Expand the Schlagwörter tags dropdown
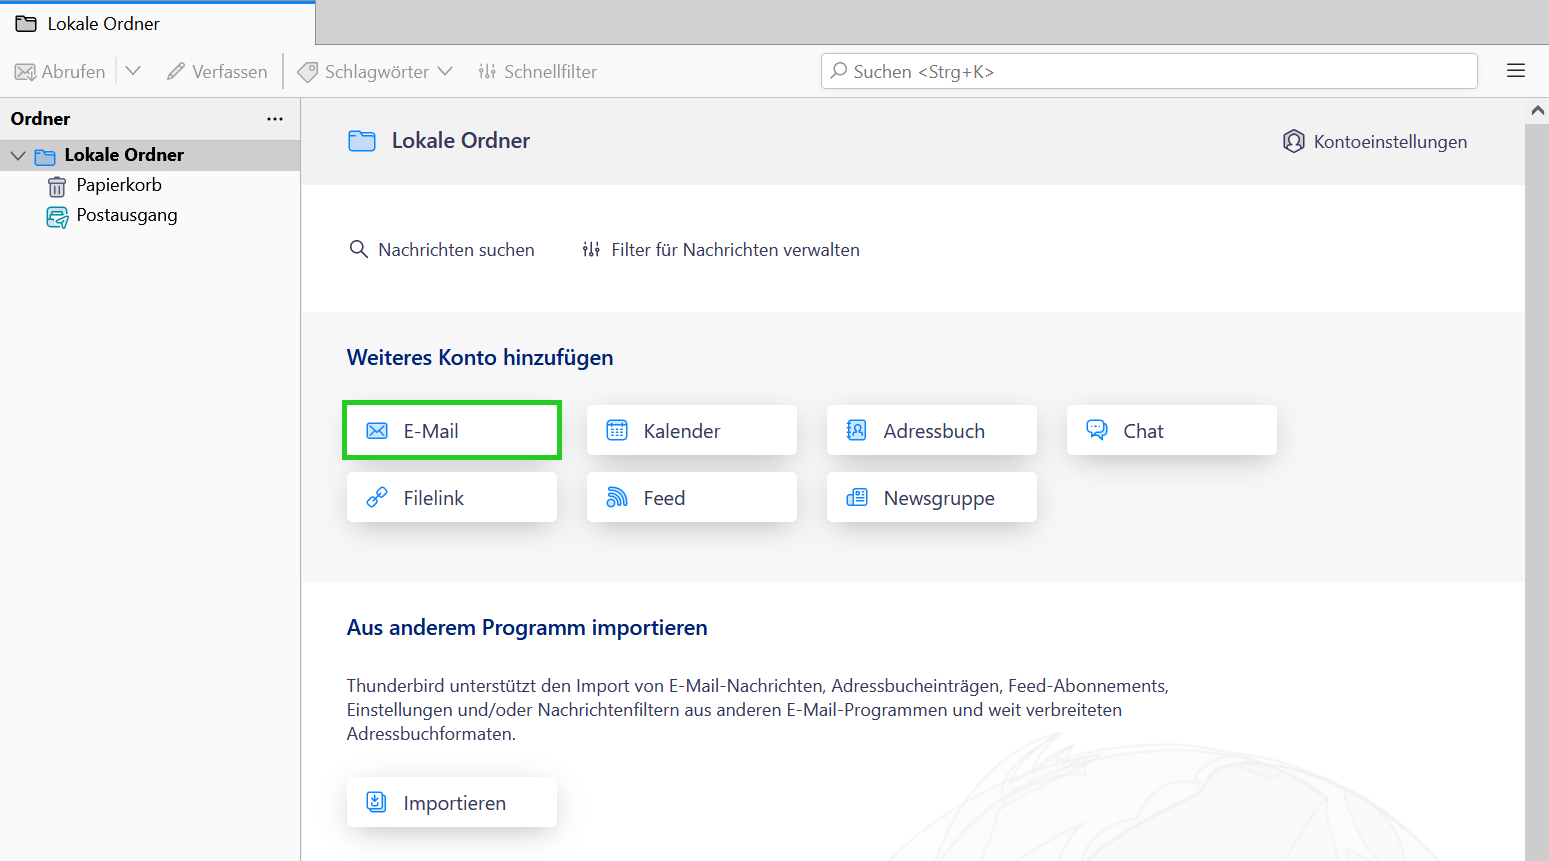The width and height of the screenshot is (1549, 861). pyautogui.click(x=376, y=72)
